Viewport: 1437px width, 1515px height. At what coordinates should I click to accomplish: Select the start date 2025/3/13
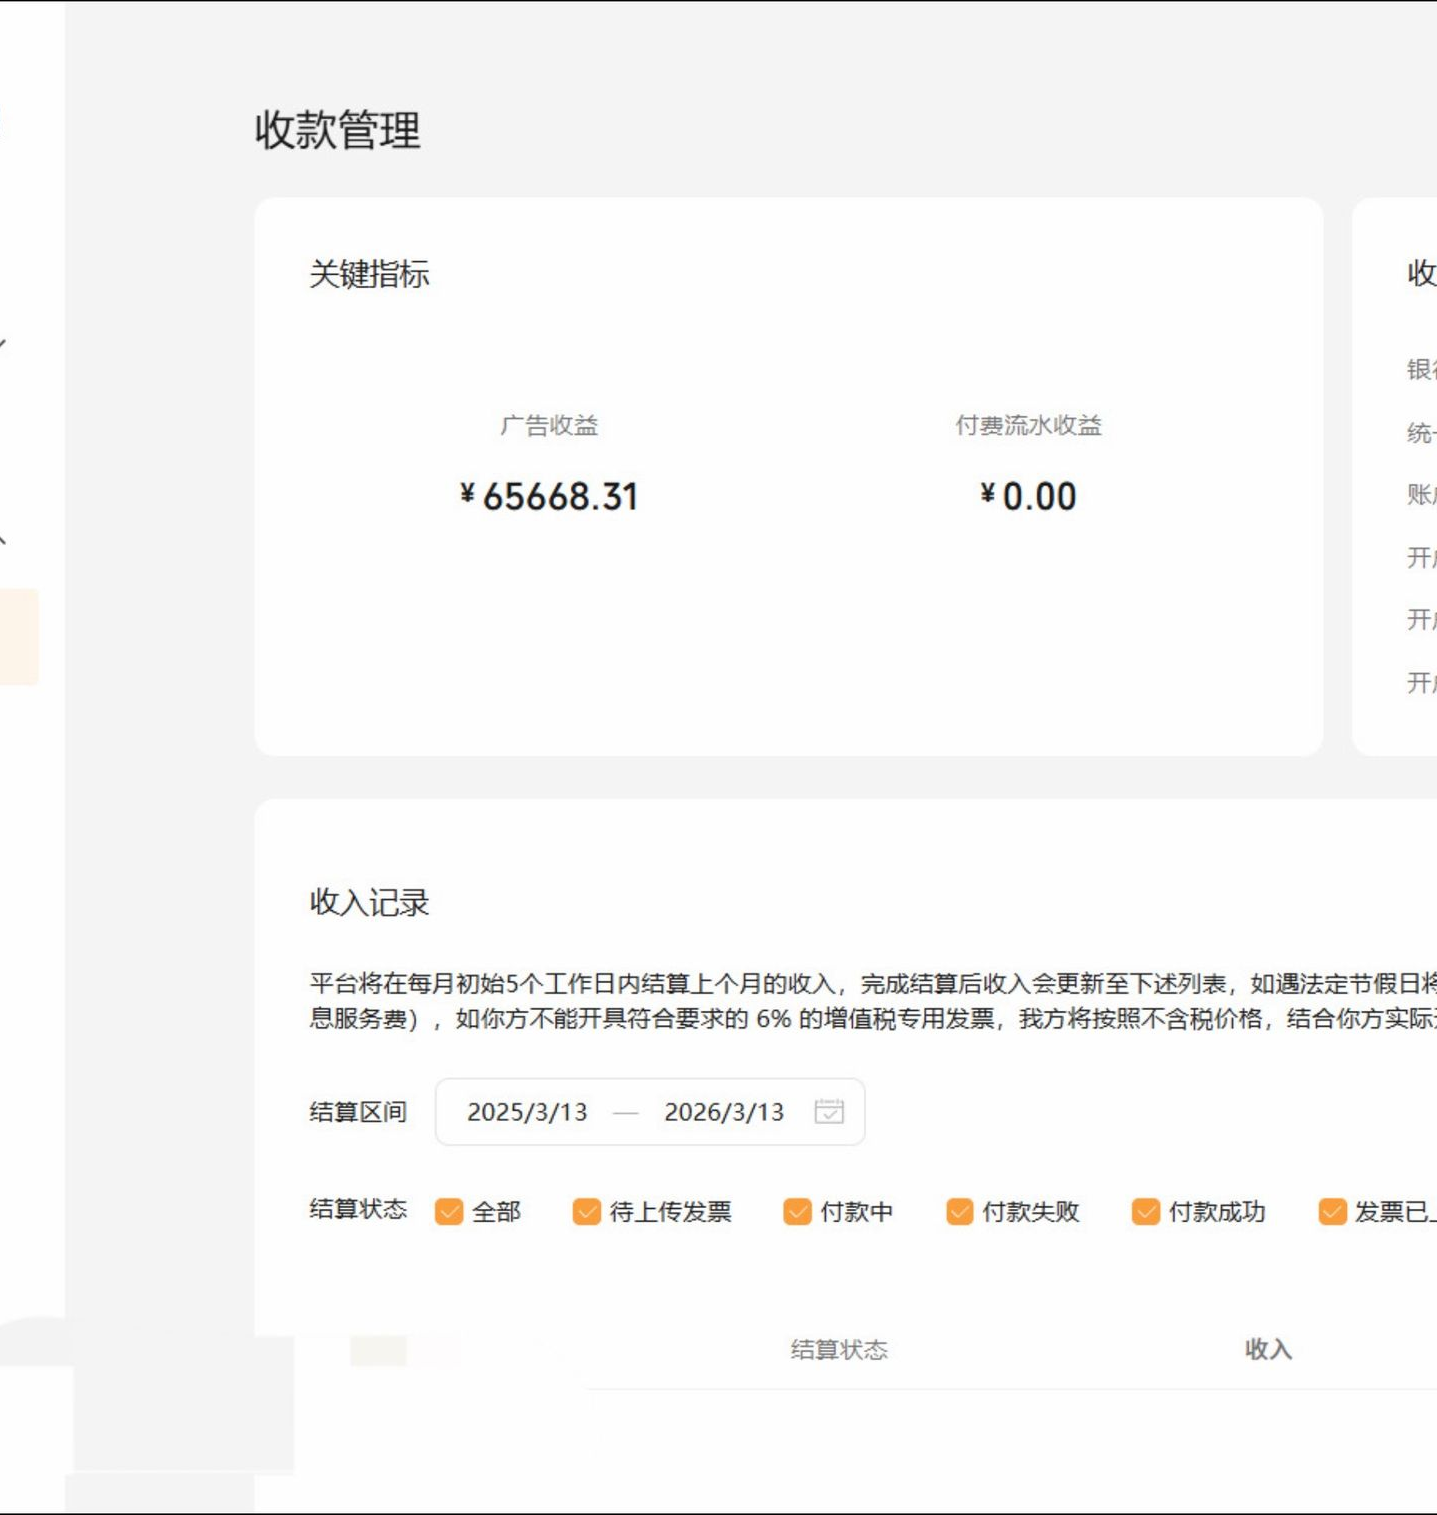[x=527, y=1112]
